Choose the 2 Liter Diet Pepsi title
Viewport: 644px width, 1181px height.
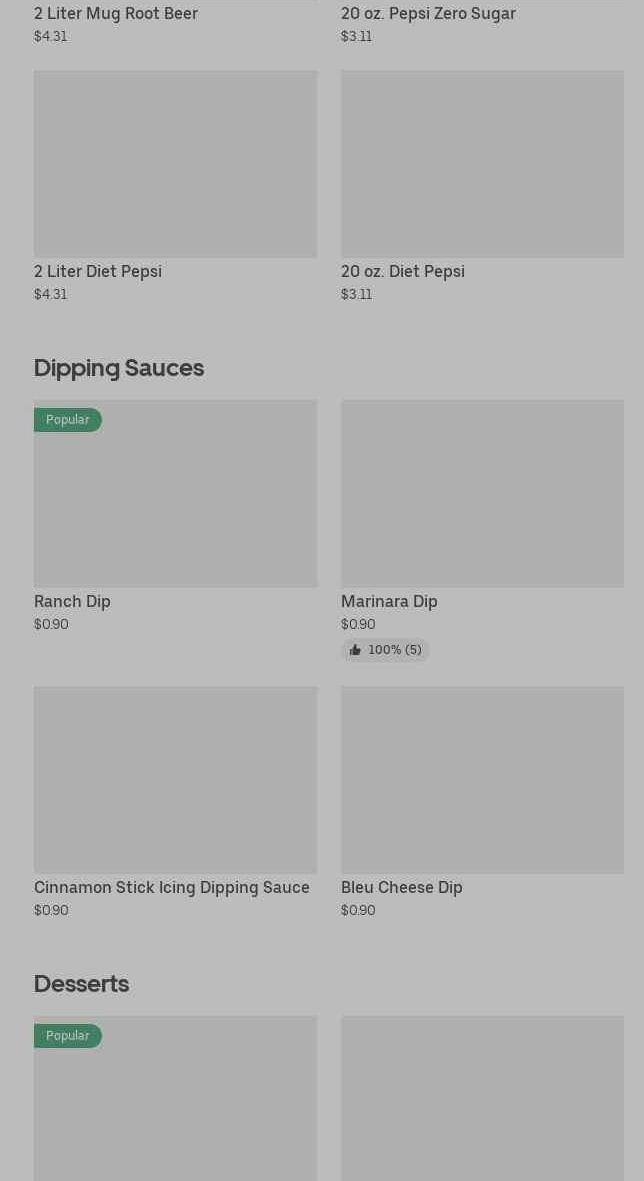coord(98,272)
